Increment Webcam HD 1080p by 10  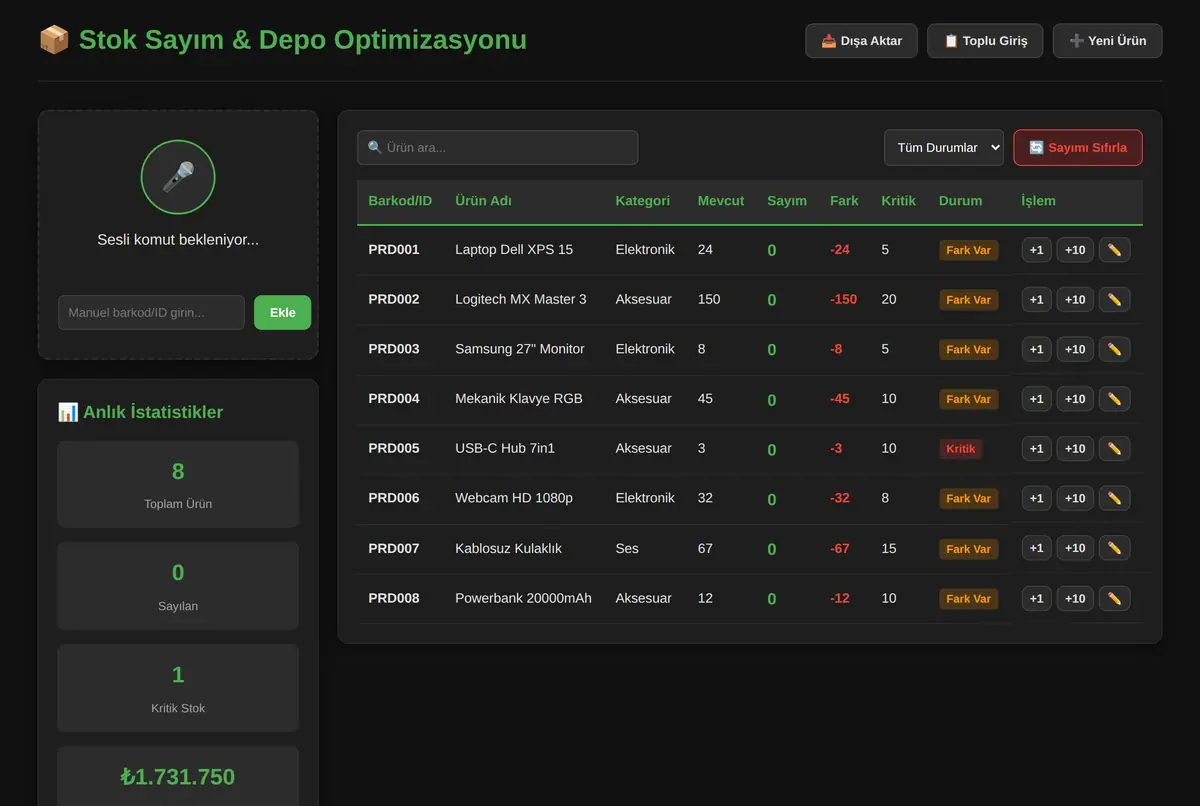coord(1075,498)
